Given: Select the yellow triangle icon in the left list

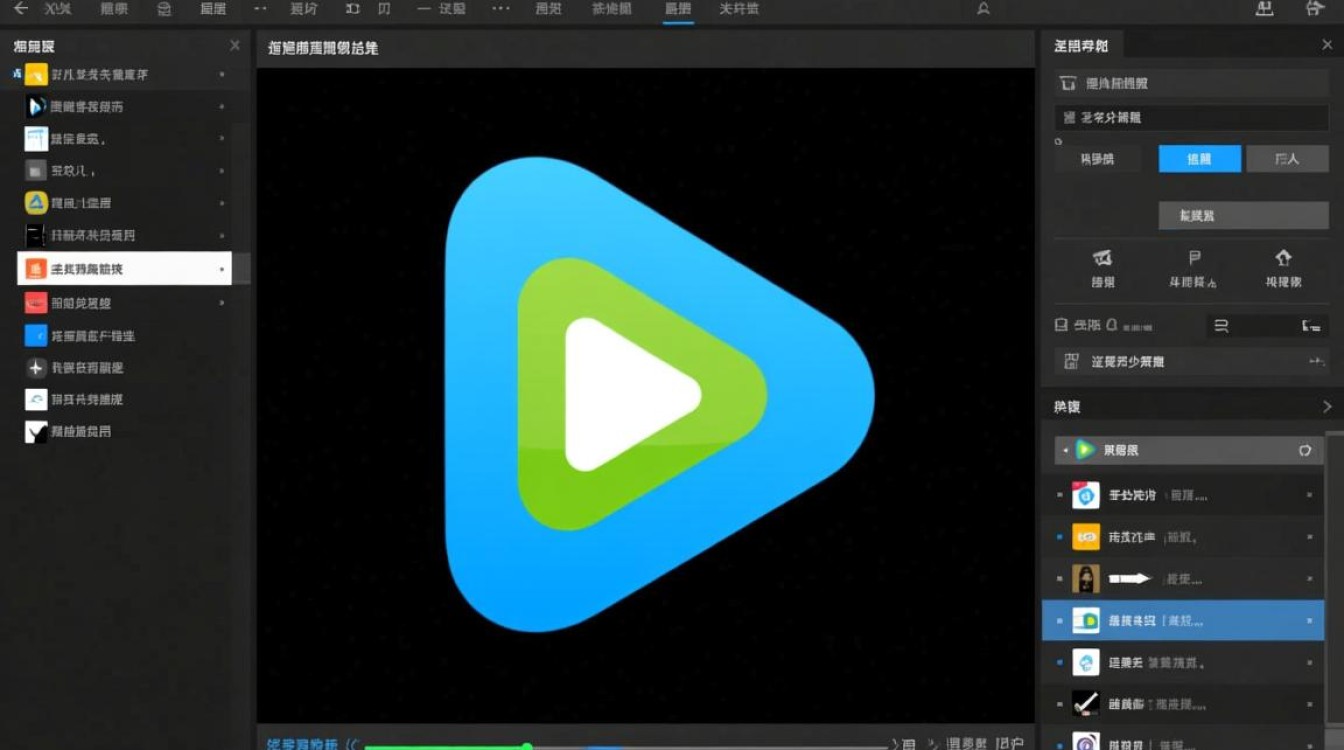Looking at the screenshot, I should coord(36,203).
